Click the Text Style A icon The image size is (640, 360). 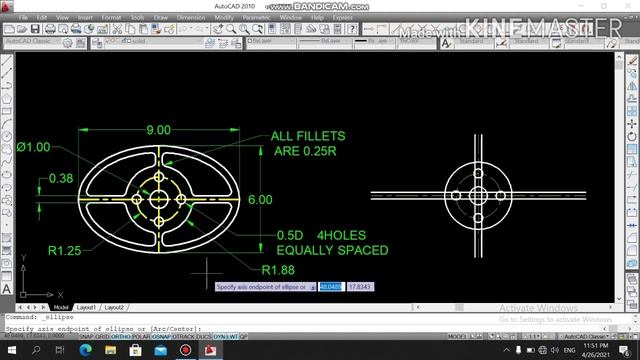pos(446,42)
